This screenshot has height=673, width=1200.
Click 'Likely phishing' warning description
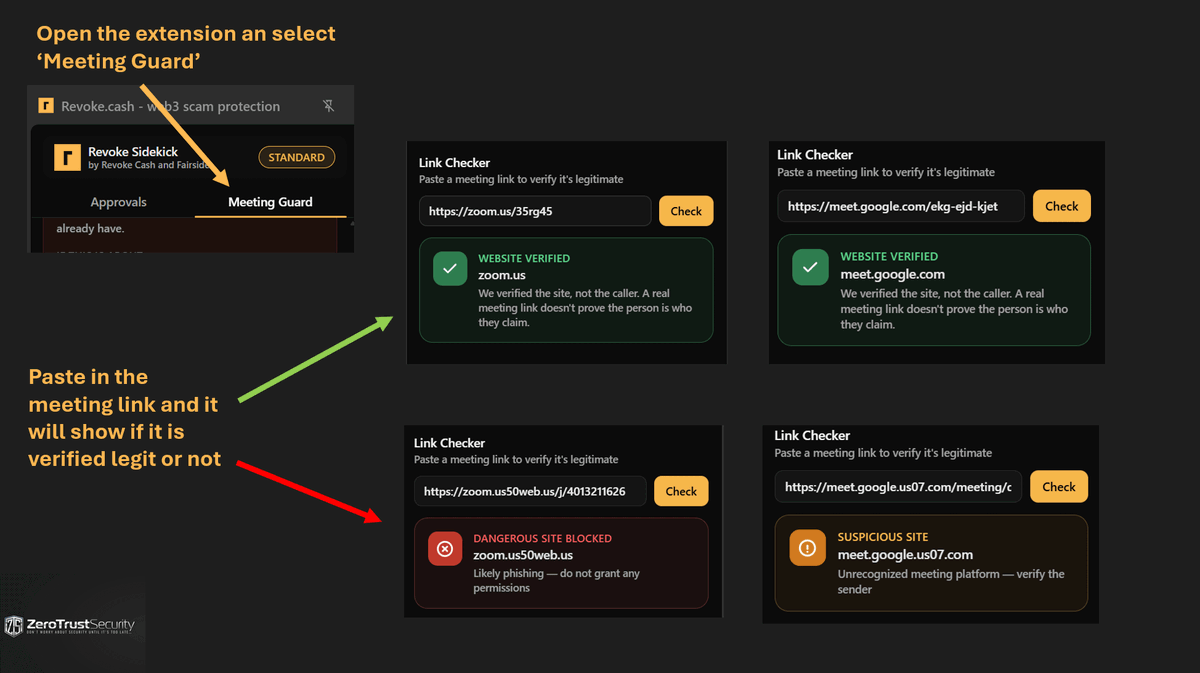coord(556,581)
